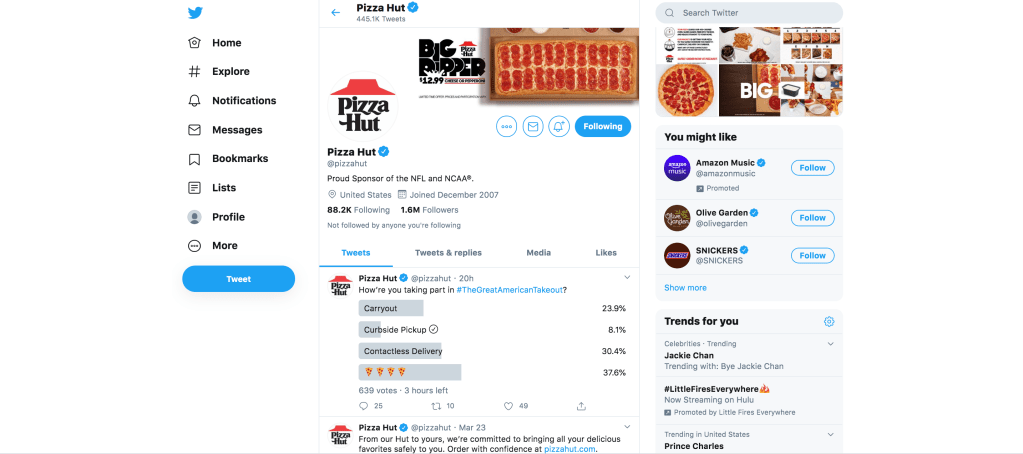Screen dimensions: 1023x454
Task: Click the blue Tweet button
Action: click(x=238, y=279)
